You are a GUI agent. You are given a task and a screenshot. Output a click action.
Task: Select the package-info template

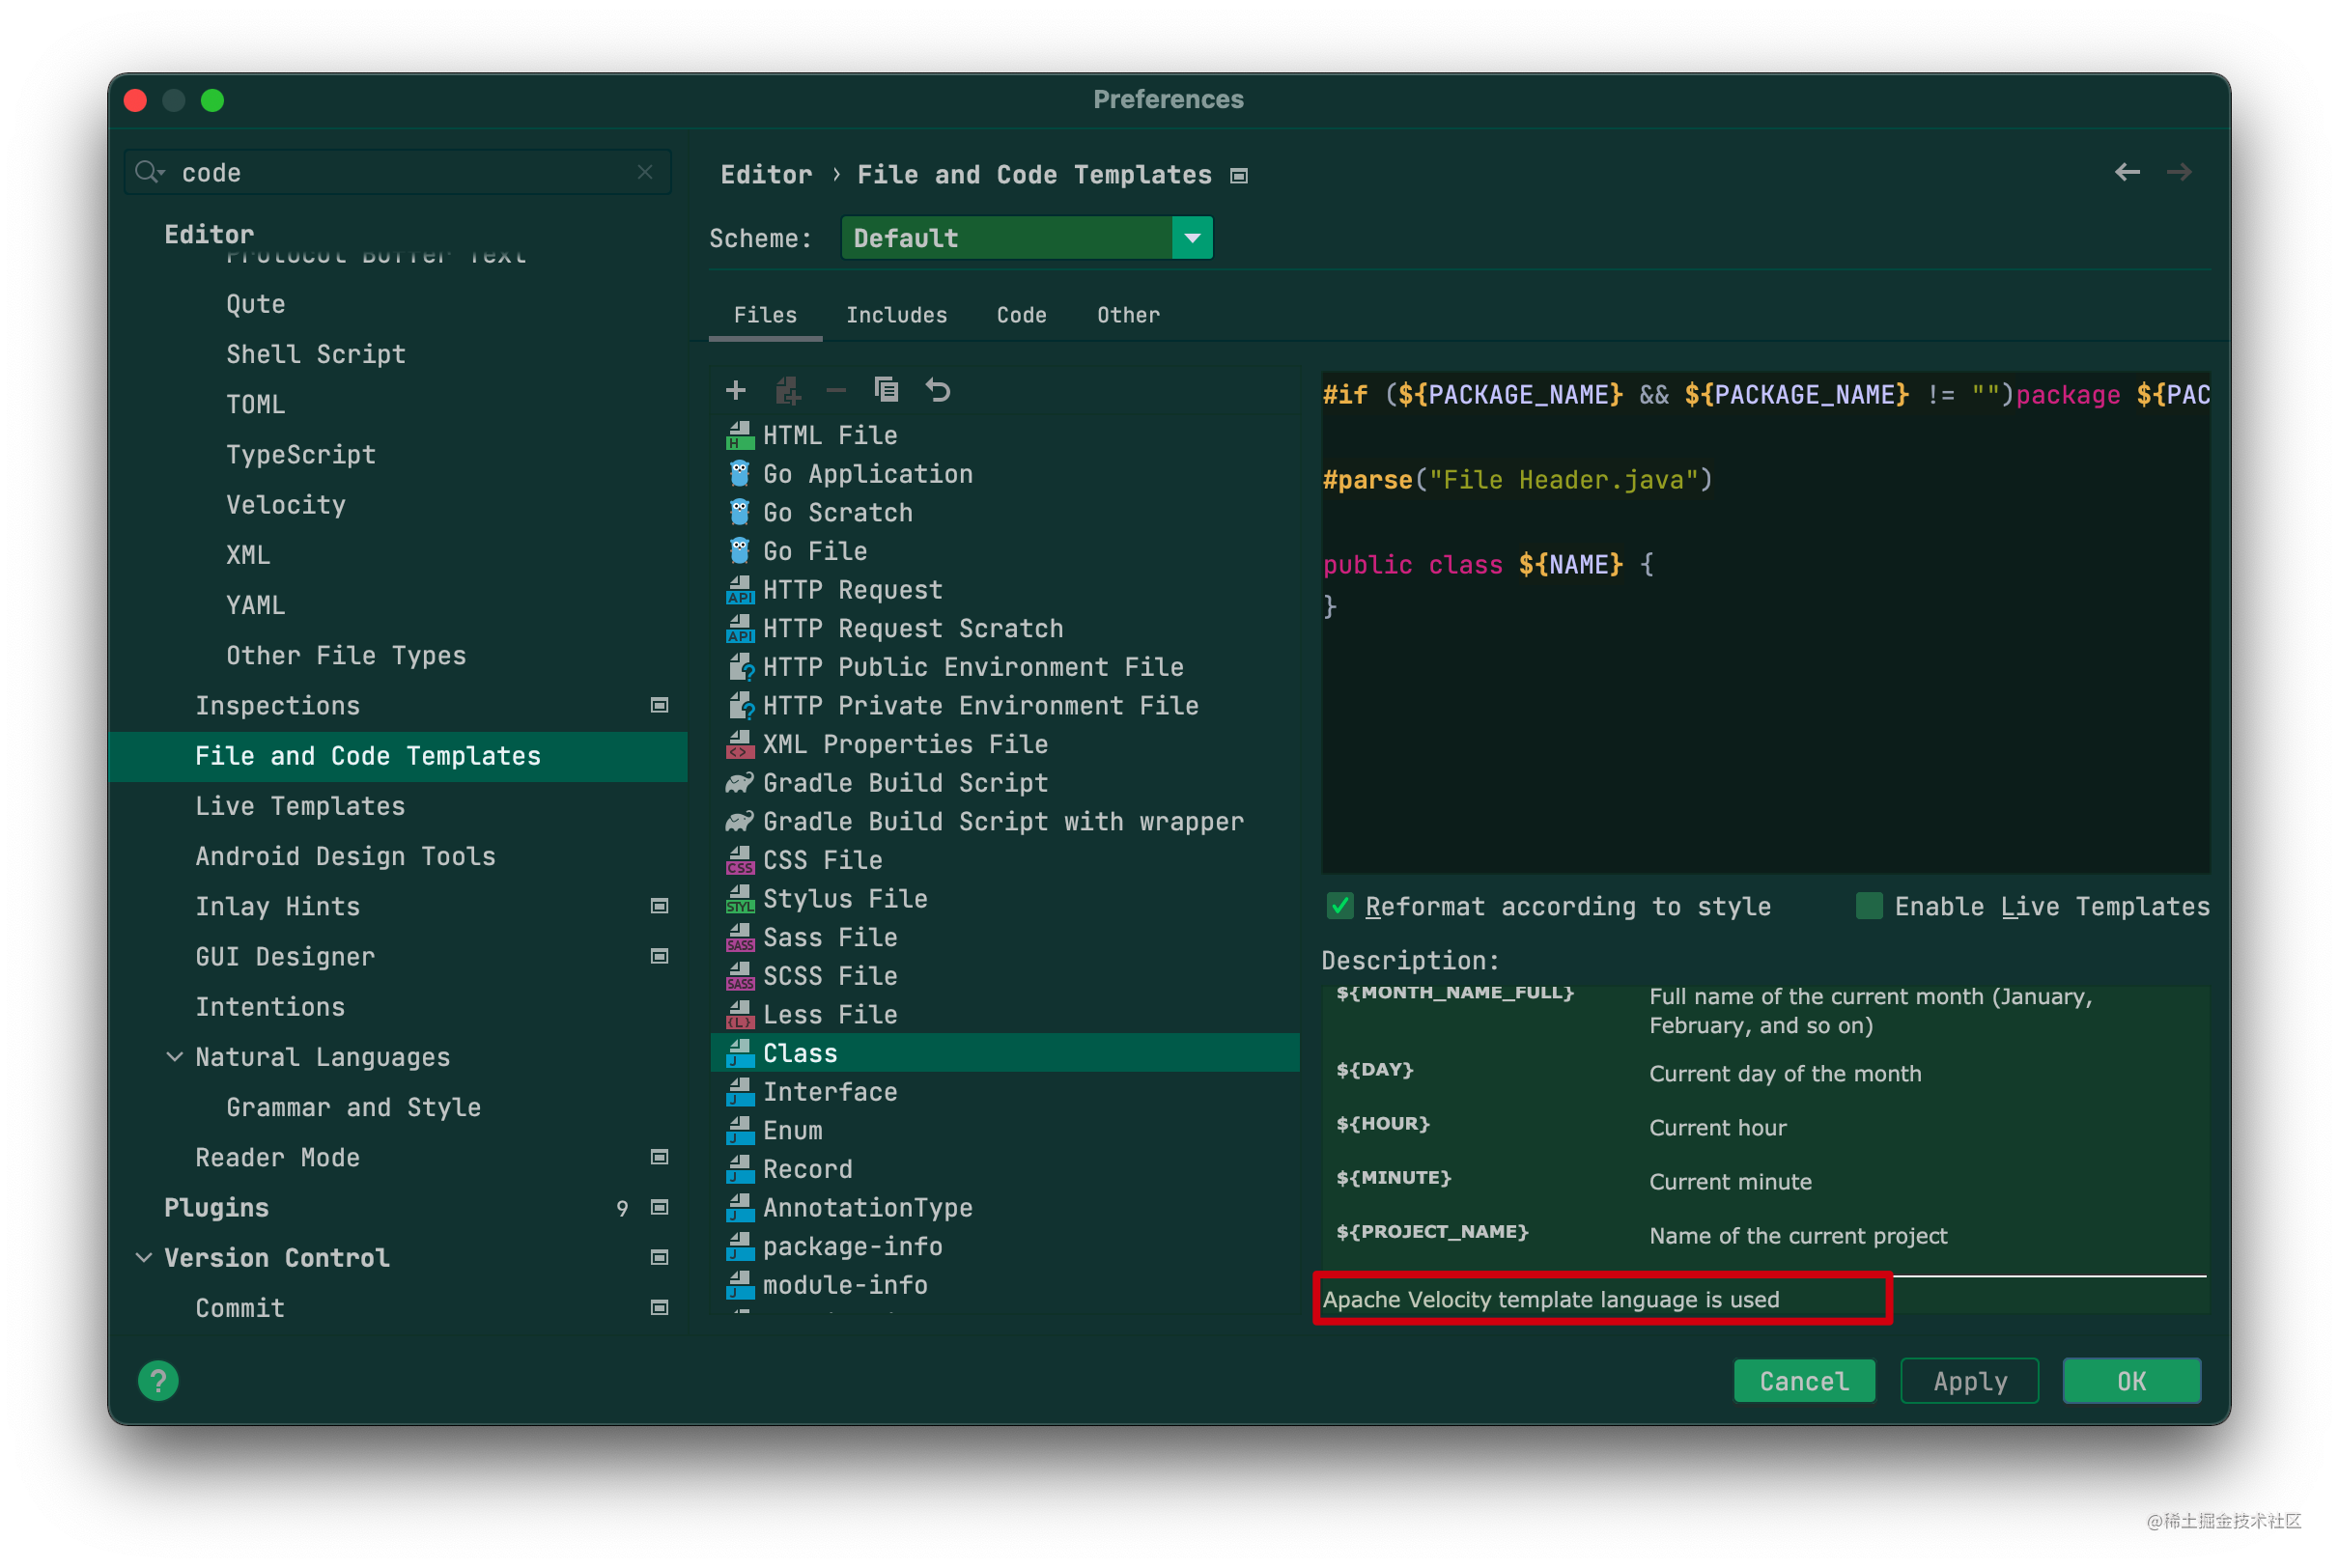(1004, 1246)
